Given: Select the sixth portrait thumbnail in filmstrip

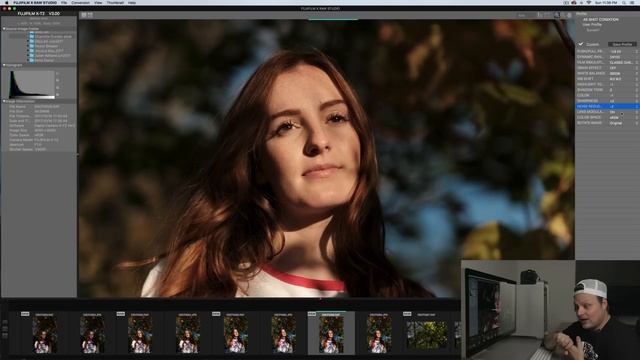Looking at the screenshot, I should (x=284, y=336).
